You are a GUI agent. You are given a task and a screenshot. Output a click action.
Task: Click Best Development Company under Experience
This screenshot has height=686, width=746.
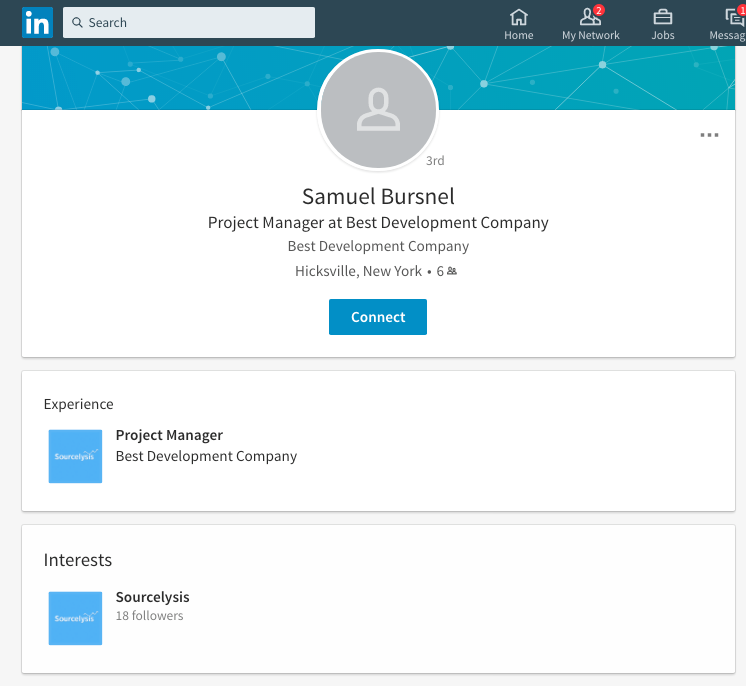point(206,456)
